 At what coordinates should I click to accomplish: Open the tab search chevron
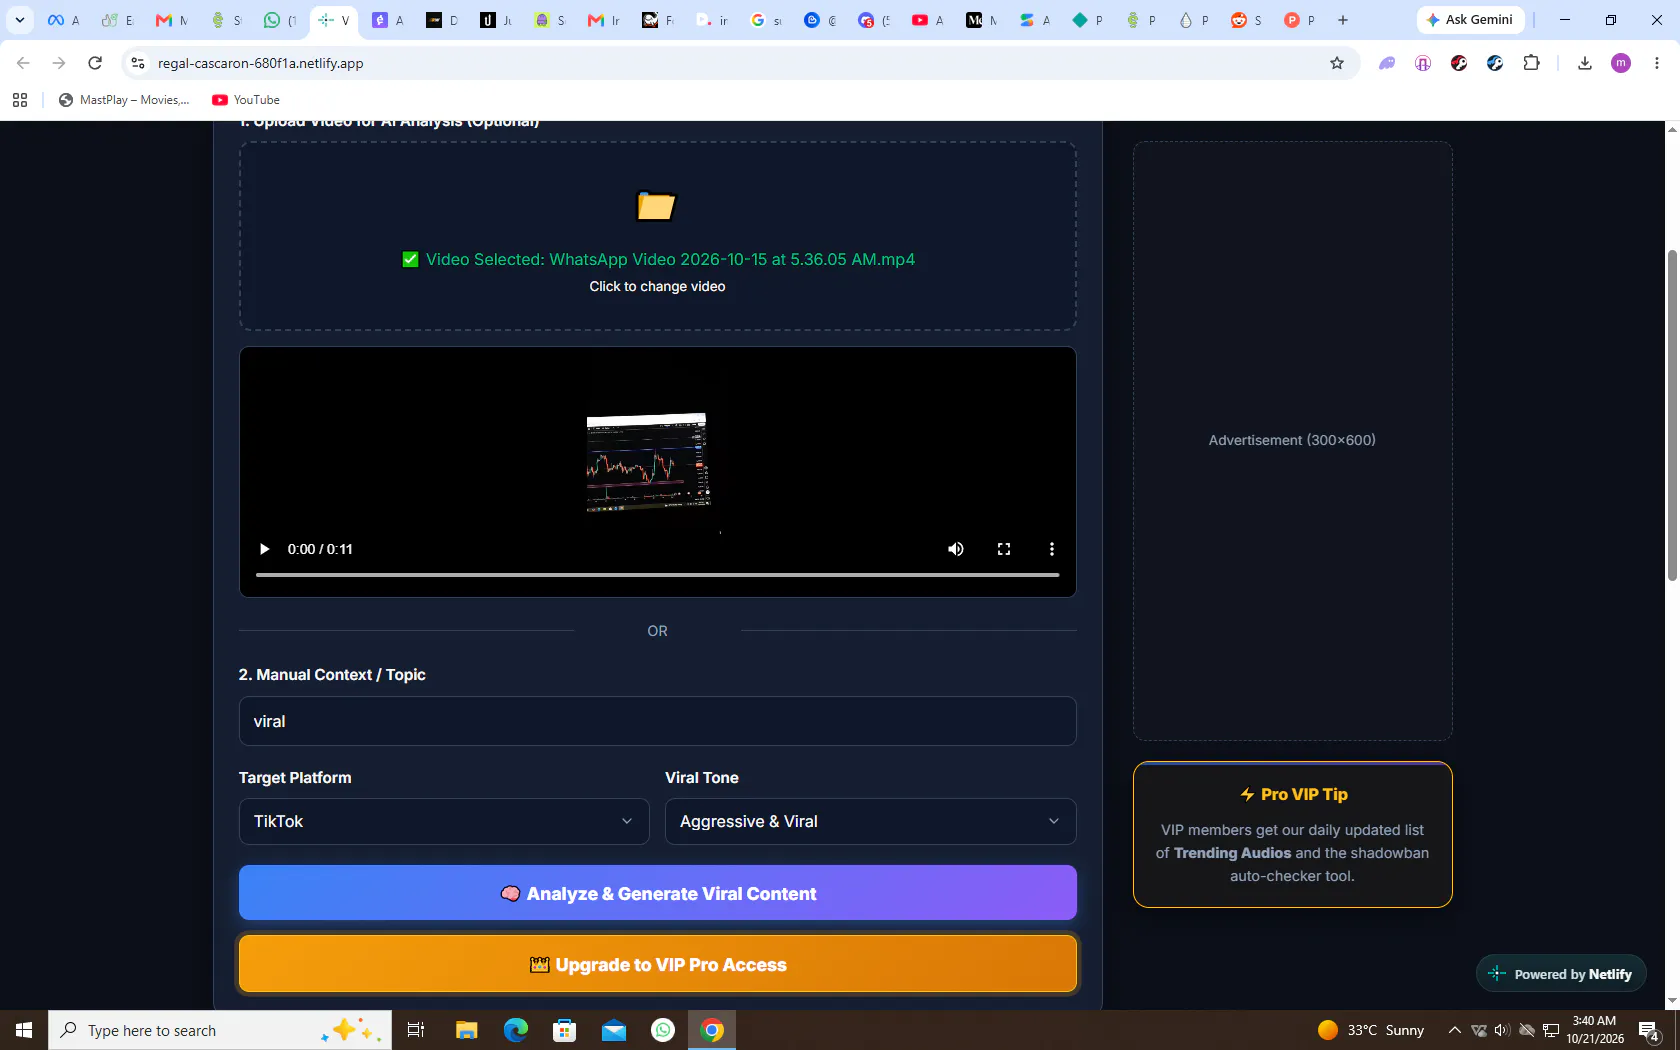click(x=19, y=20)
